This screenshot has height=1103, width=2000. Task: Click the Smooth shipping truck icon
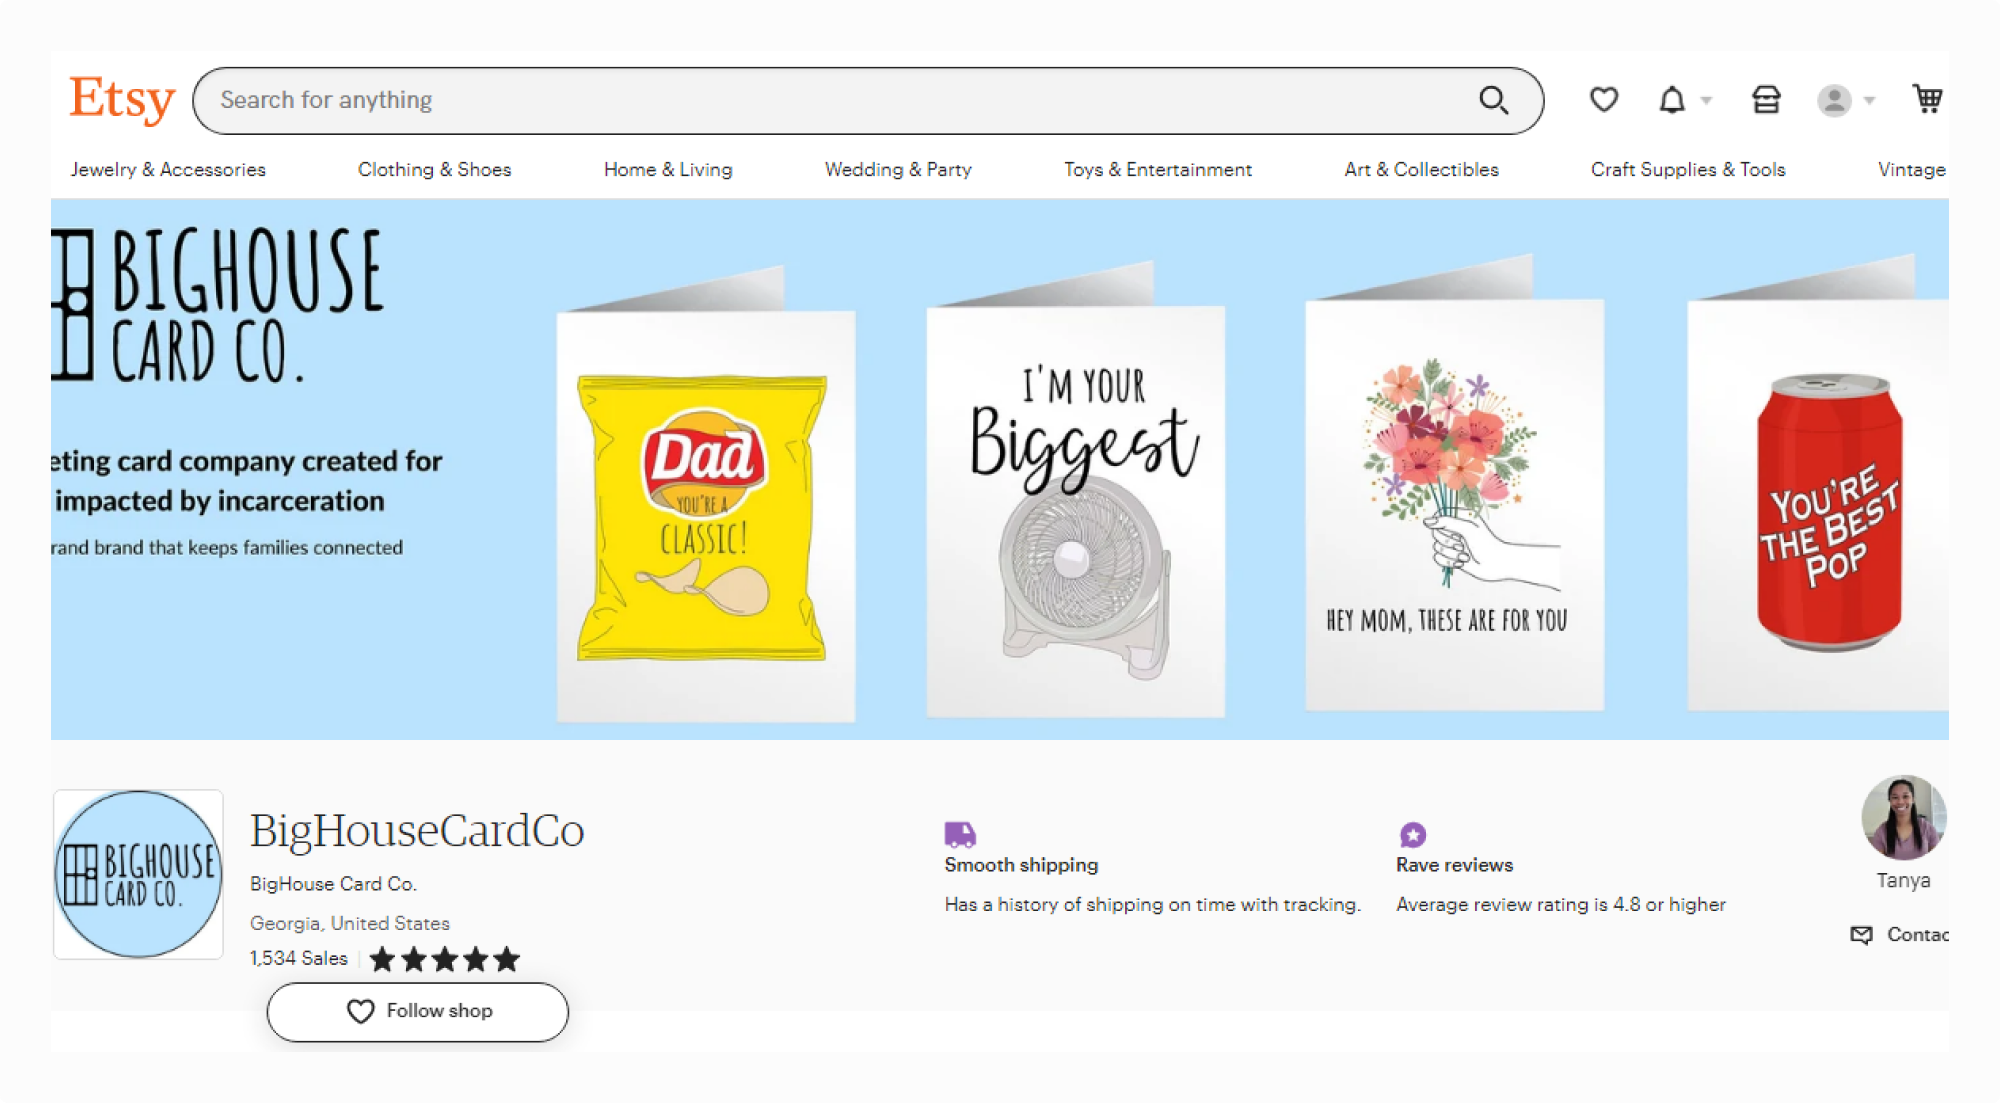pos(960,833)
